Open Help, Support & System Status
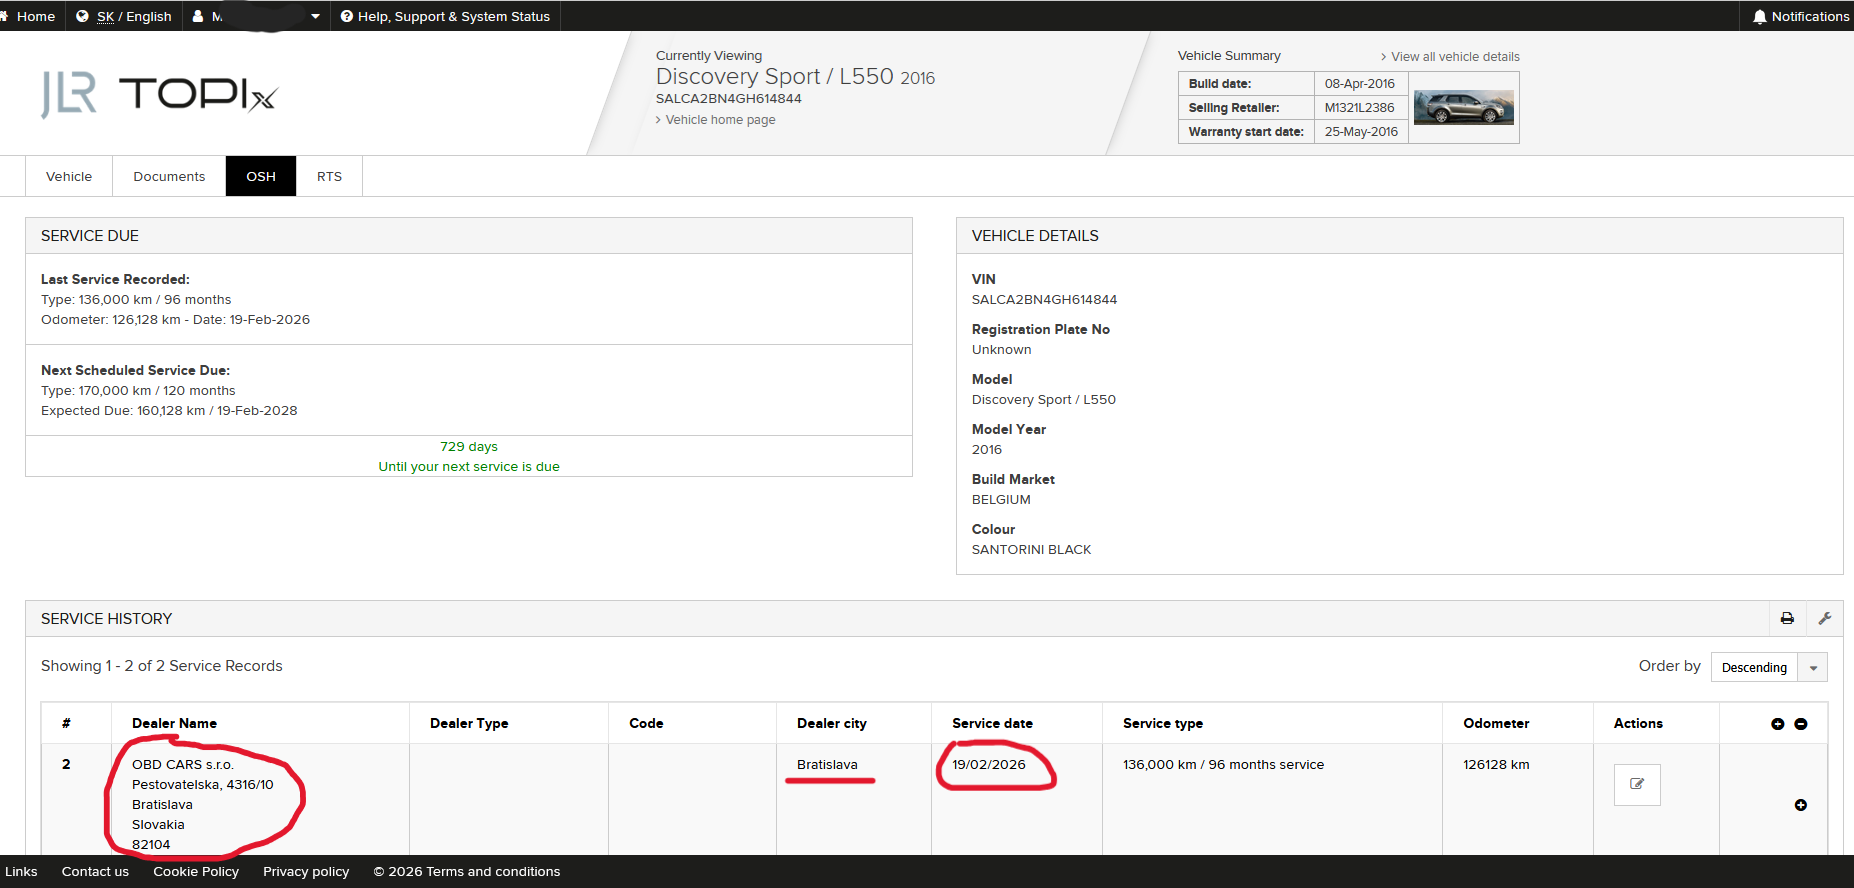 [x=445, y=16]
